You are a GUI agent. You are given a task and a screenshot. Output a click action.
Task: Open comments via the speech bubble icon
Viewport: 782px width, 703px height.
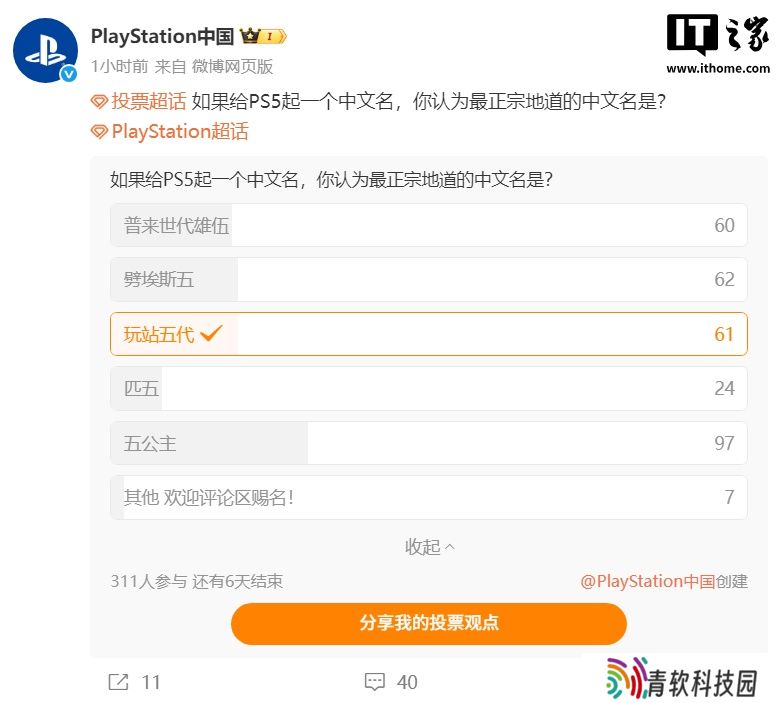pos(375,682)
